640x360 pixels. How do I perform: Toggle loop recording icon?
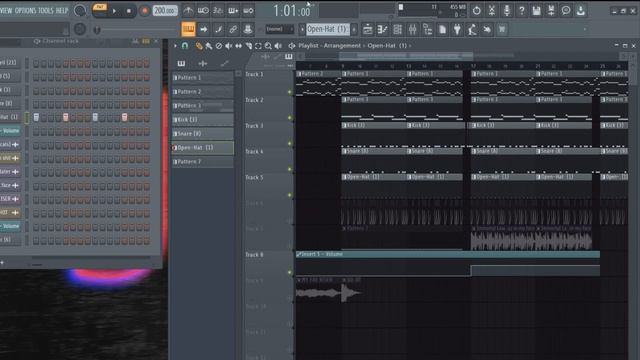248,11
